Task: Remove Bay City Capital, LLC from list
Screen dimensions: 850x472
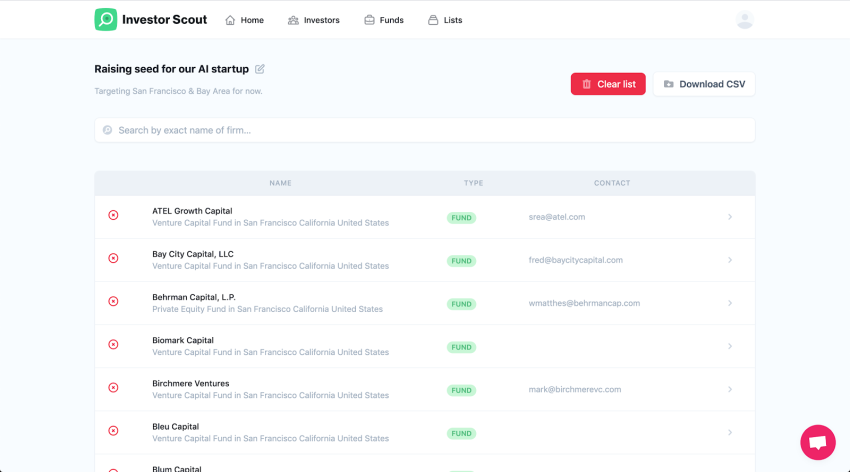Action: click(x=113, y=259)
